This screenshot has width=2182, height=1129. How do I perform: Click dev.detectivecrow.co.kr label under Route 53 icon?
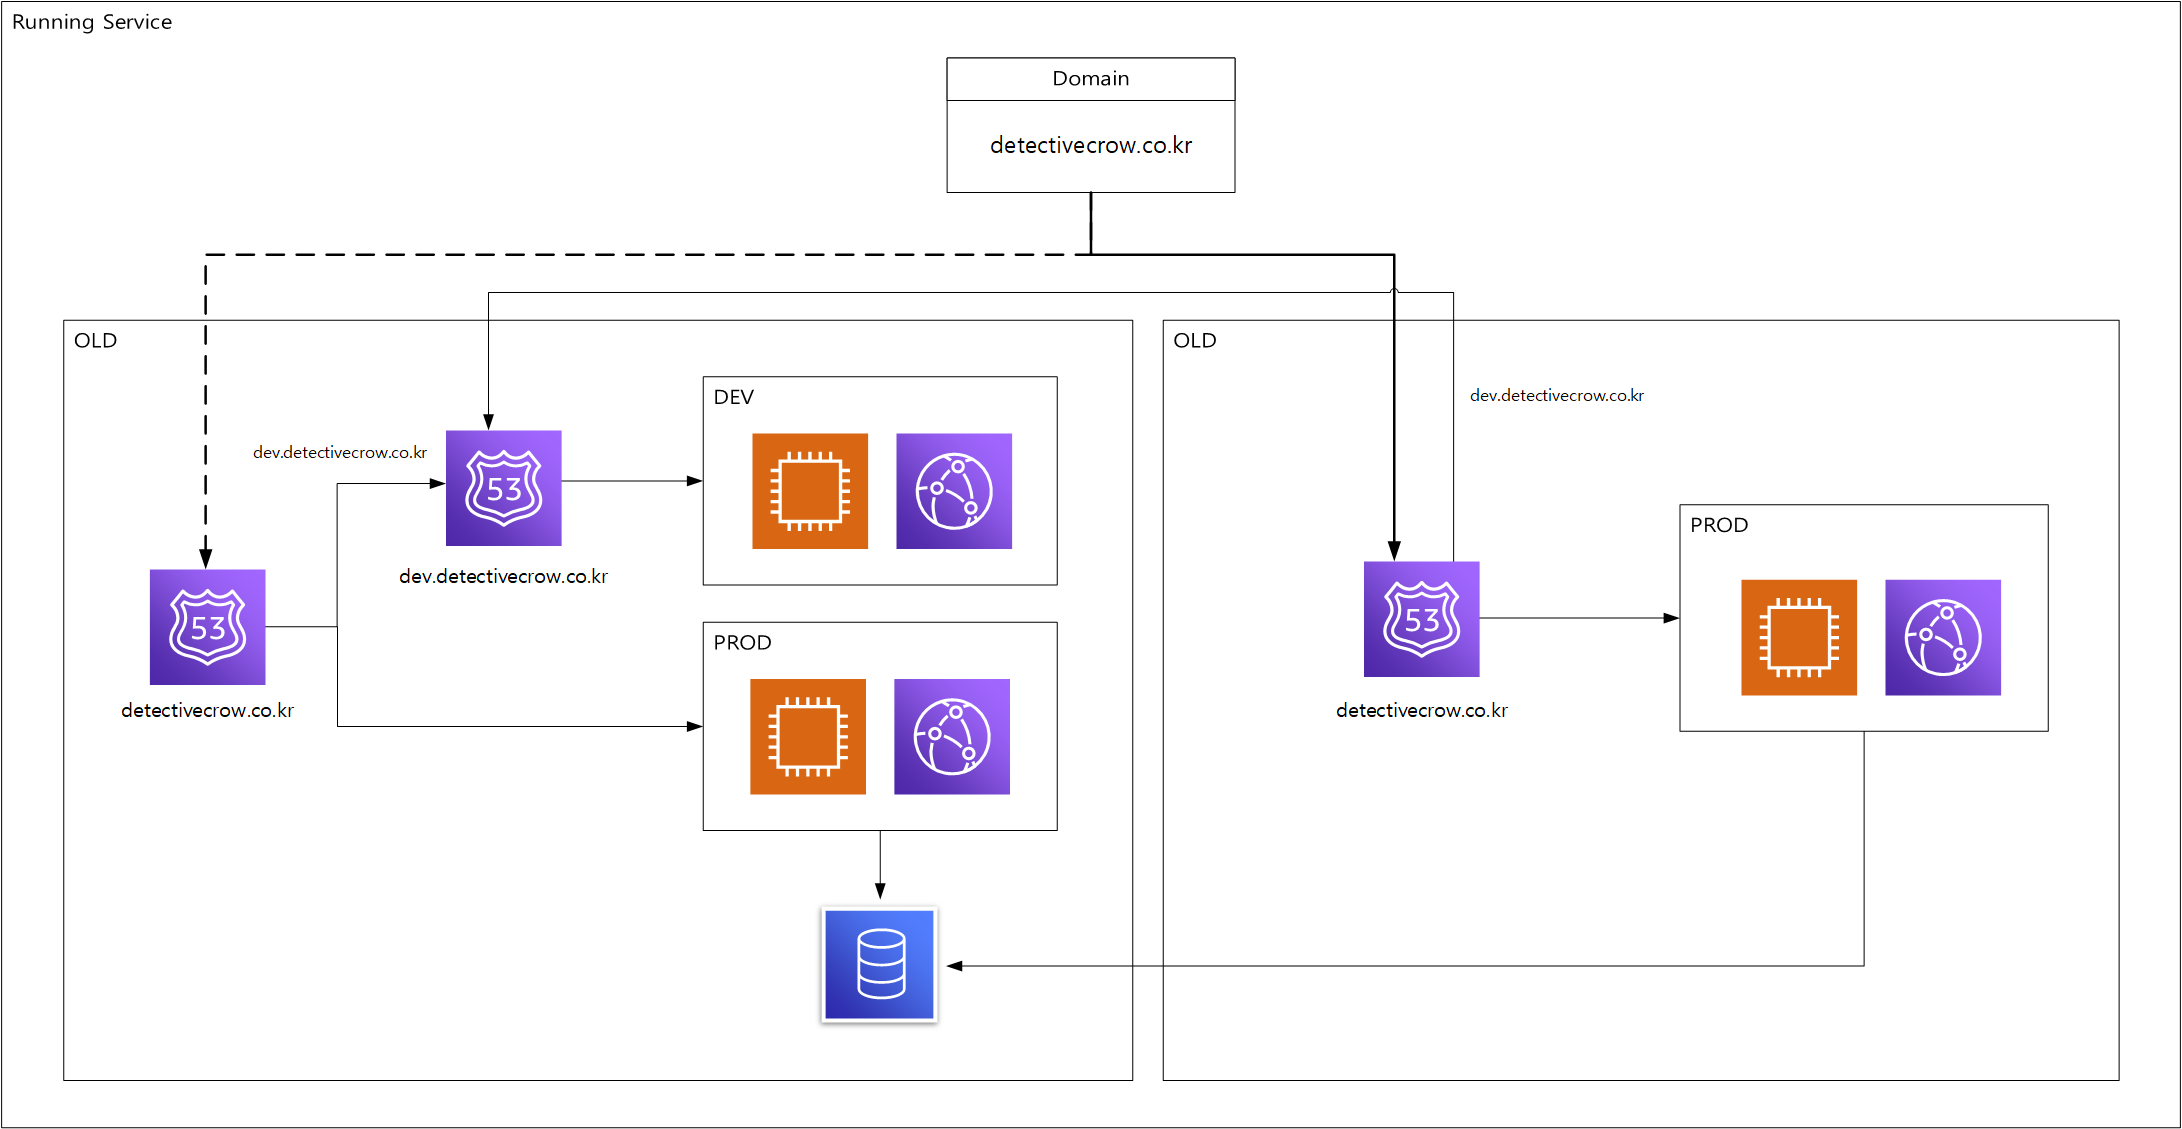(x=503, y=577)
